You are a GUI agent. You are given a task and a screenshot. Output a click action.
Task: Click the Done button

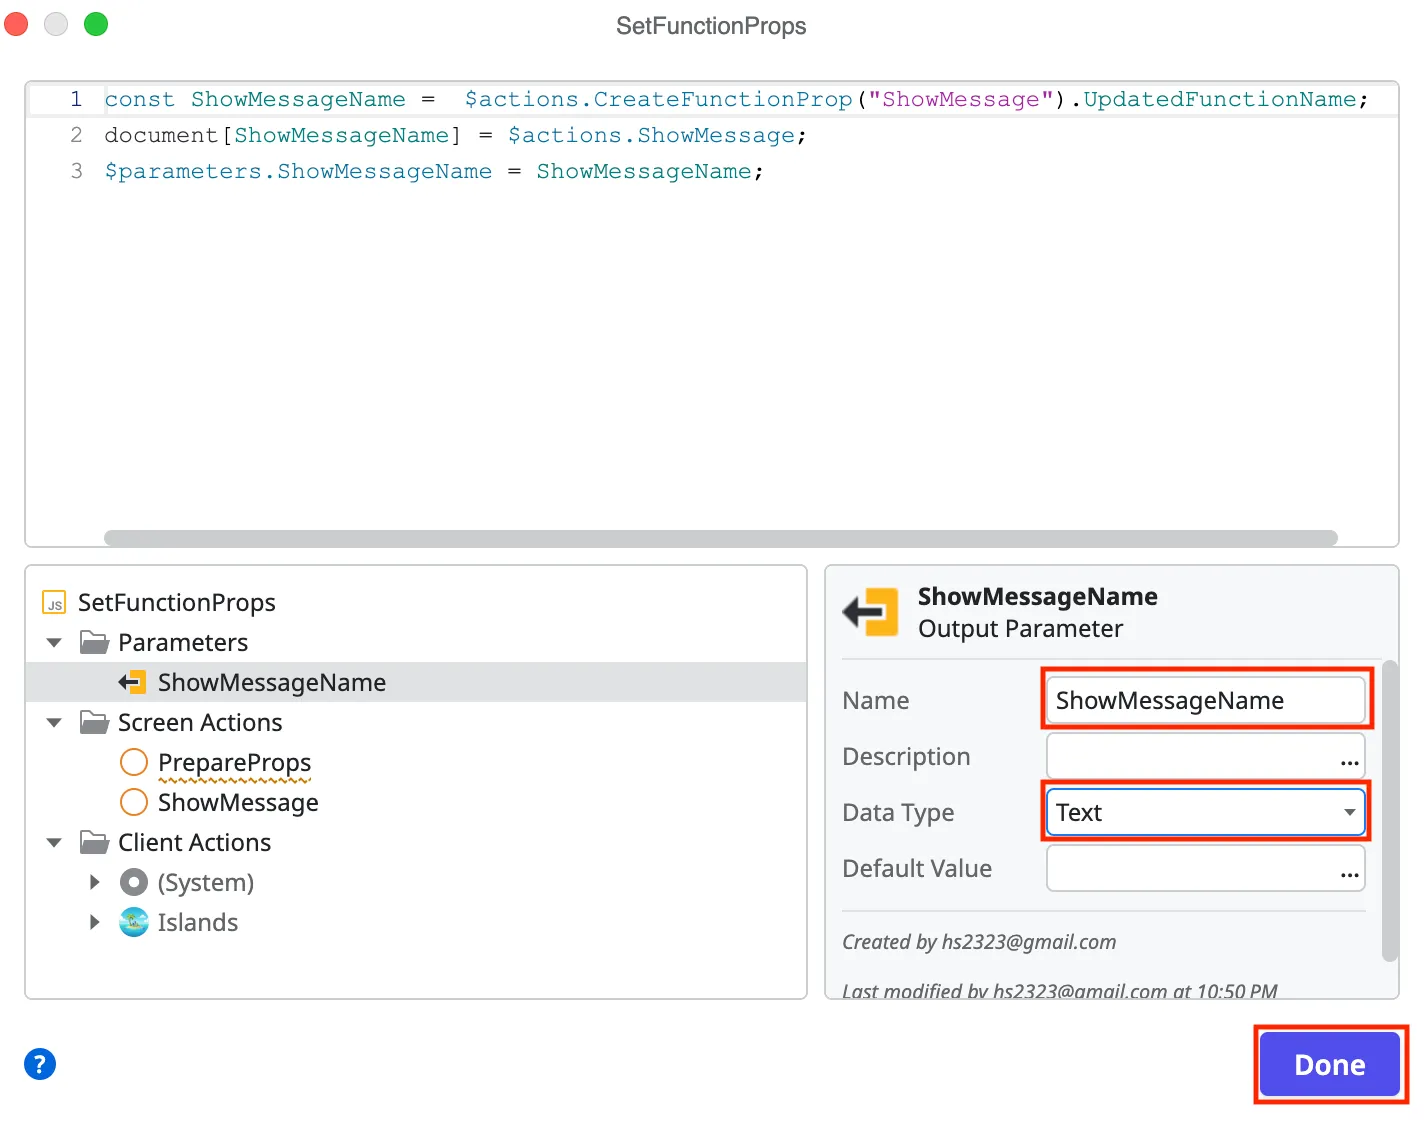[x=1329, y=1064]
